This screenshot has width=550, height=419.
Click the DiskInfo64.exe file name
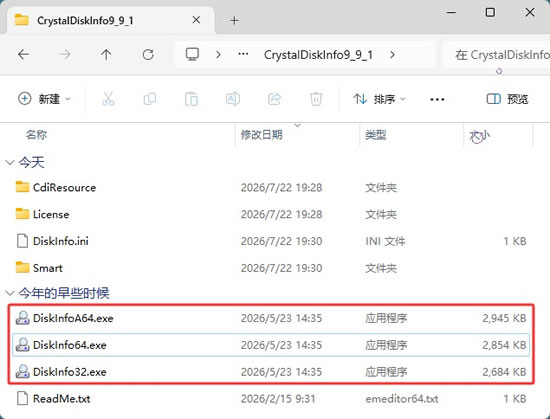coord(70,345)
